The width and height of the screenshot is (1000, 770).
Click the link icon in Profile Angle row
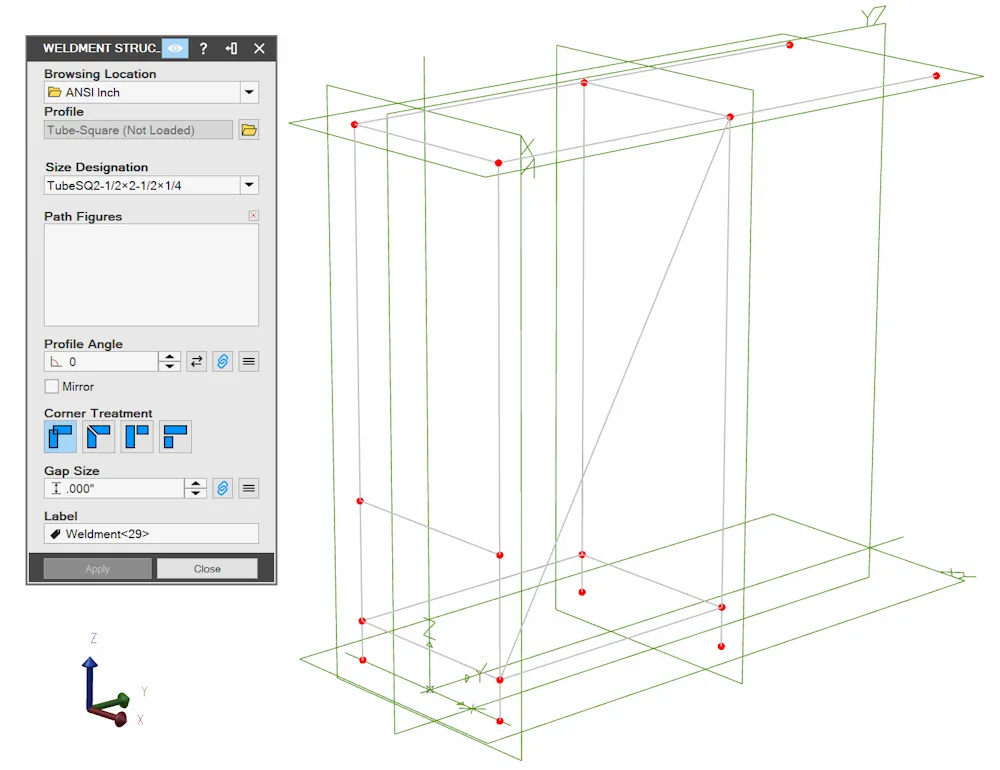coord(223,362)
